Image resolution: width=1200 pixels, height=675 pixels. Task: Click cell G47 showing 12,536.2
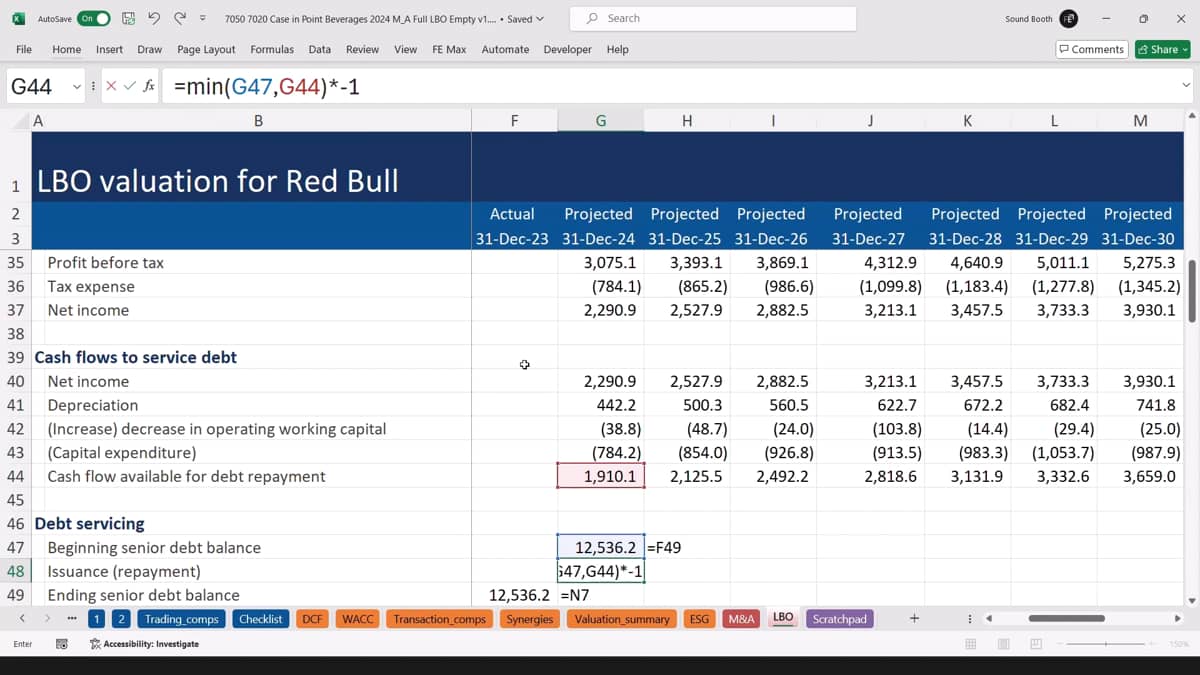[600, 547]
